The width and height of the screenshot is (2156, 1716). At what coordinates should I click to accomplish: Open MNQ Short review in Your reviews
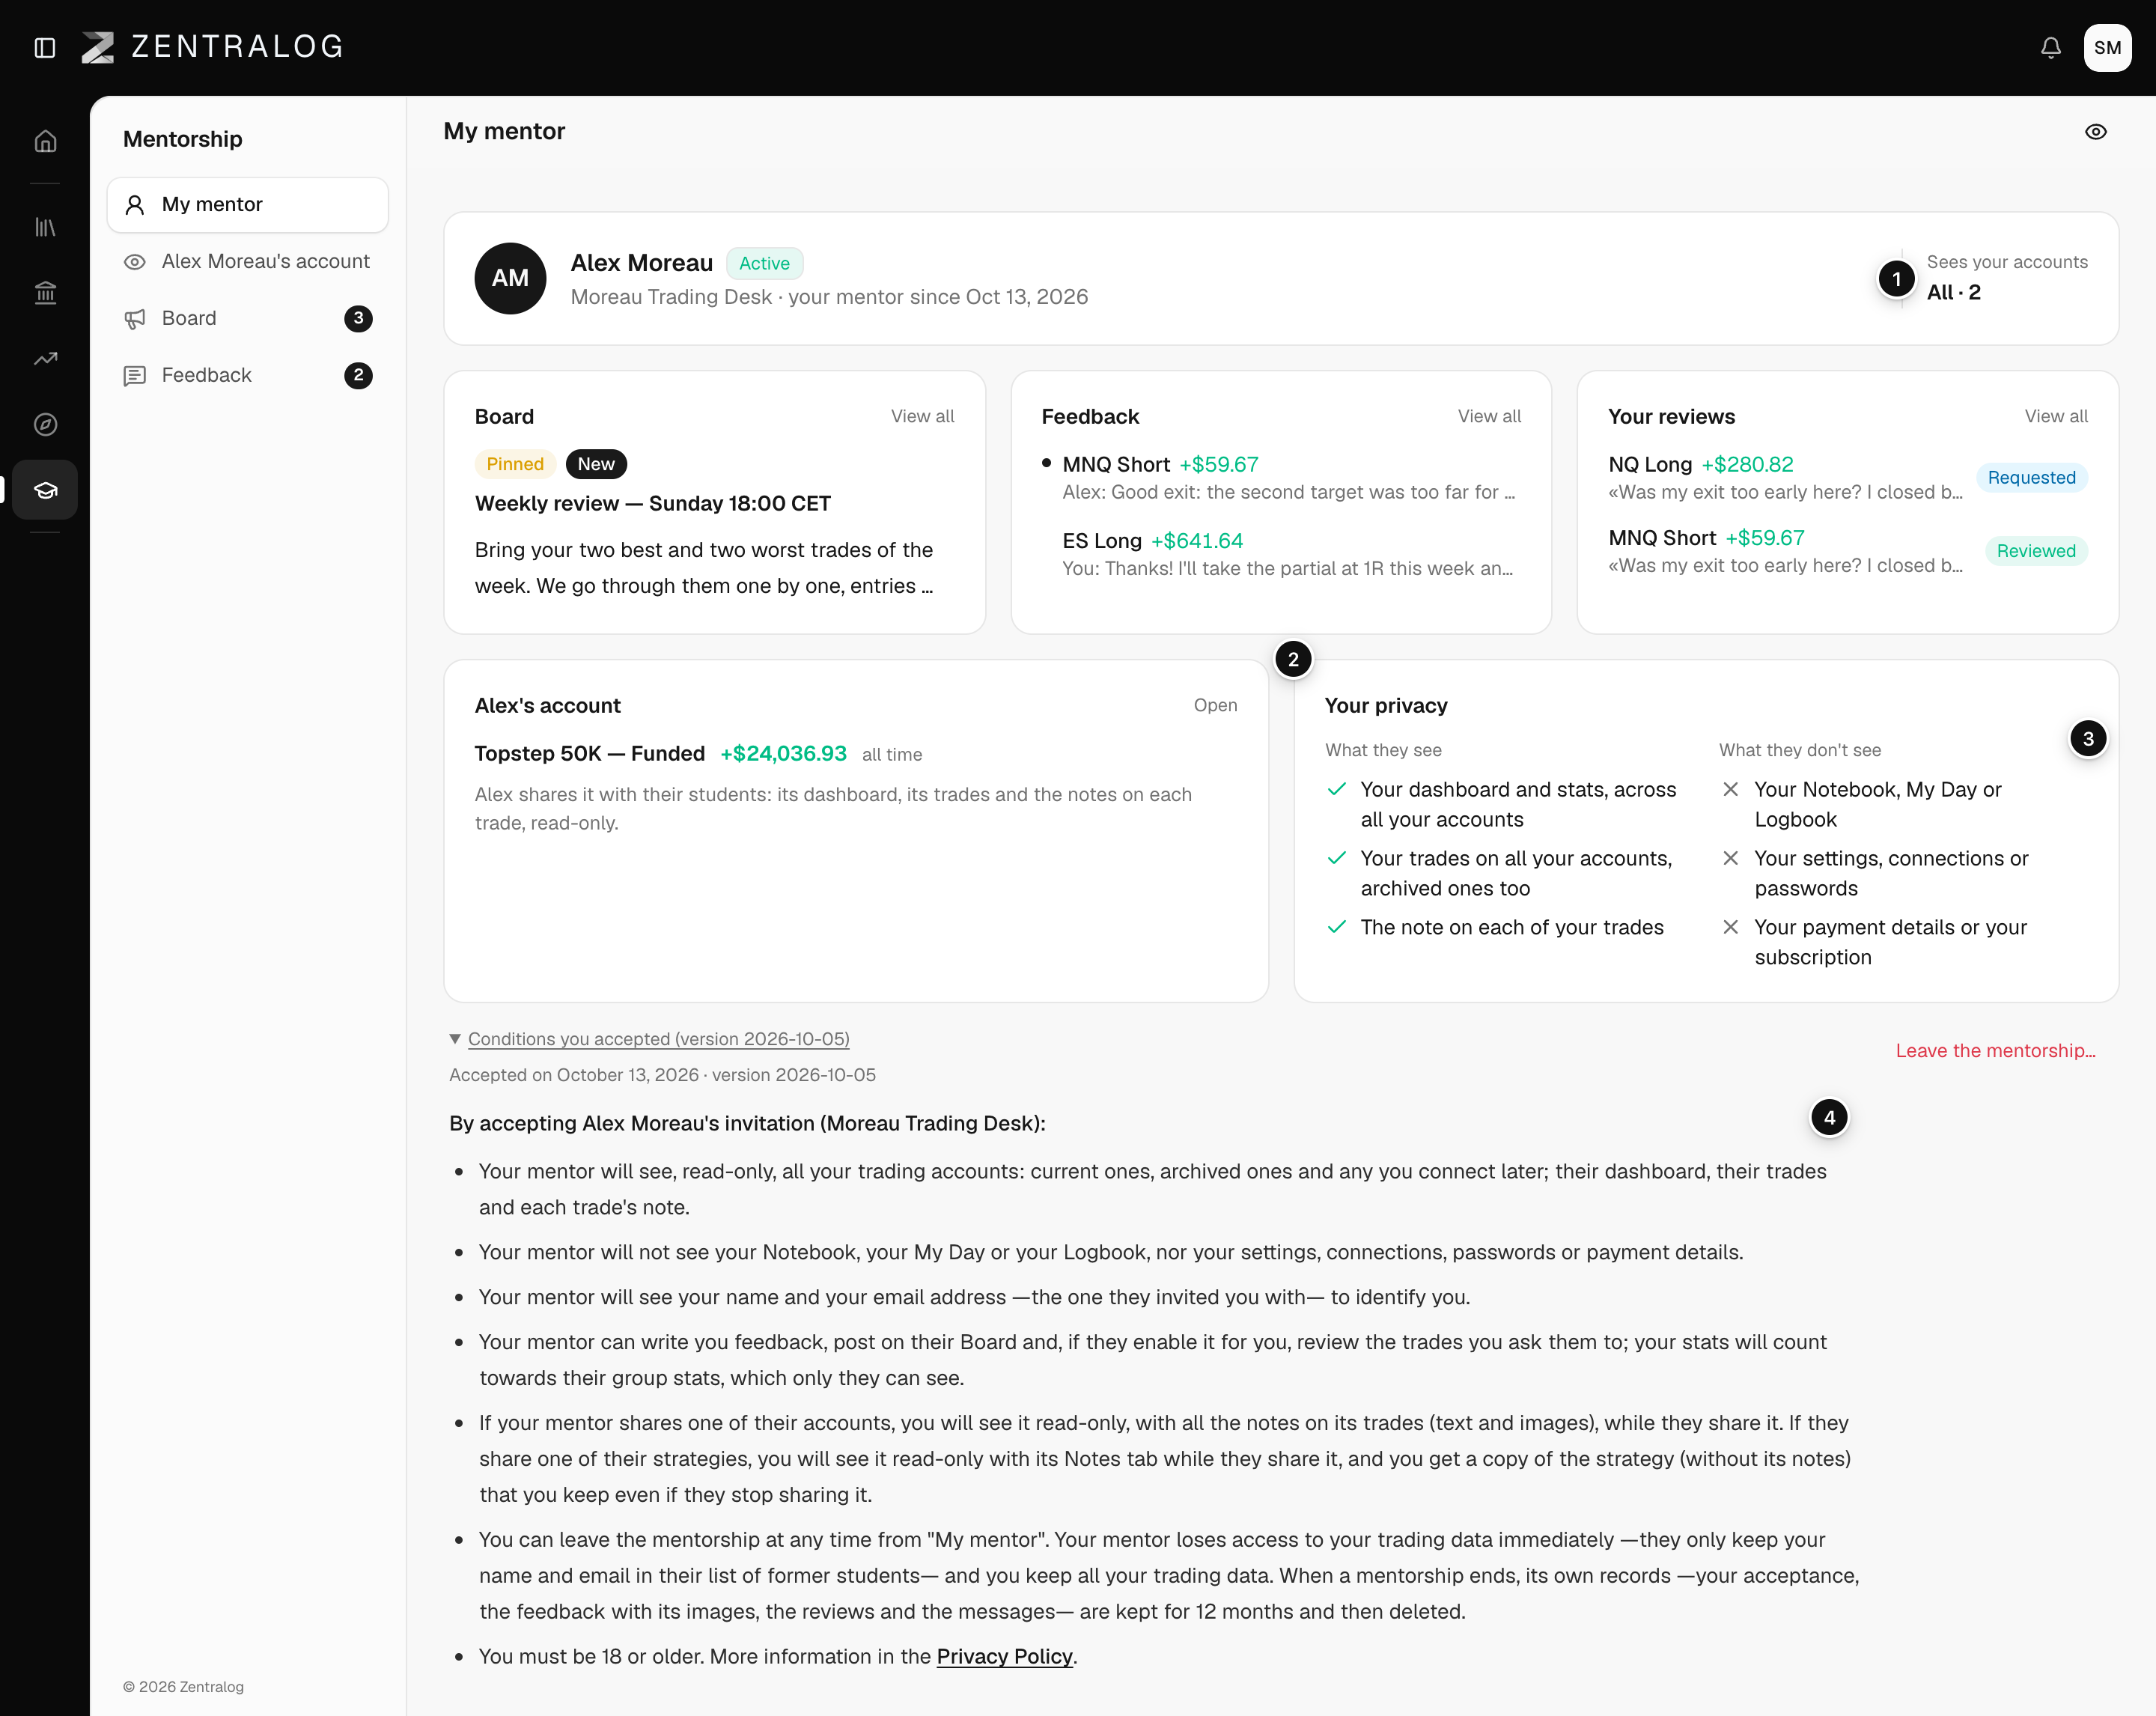point(1785,551)
